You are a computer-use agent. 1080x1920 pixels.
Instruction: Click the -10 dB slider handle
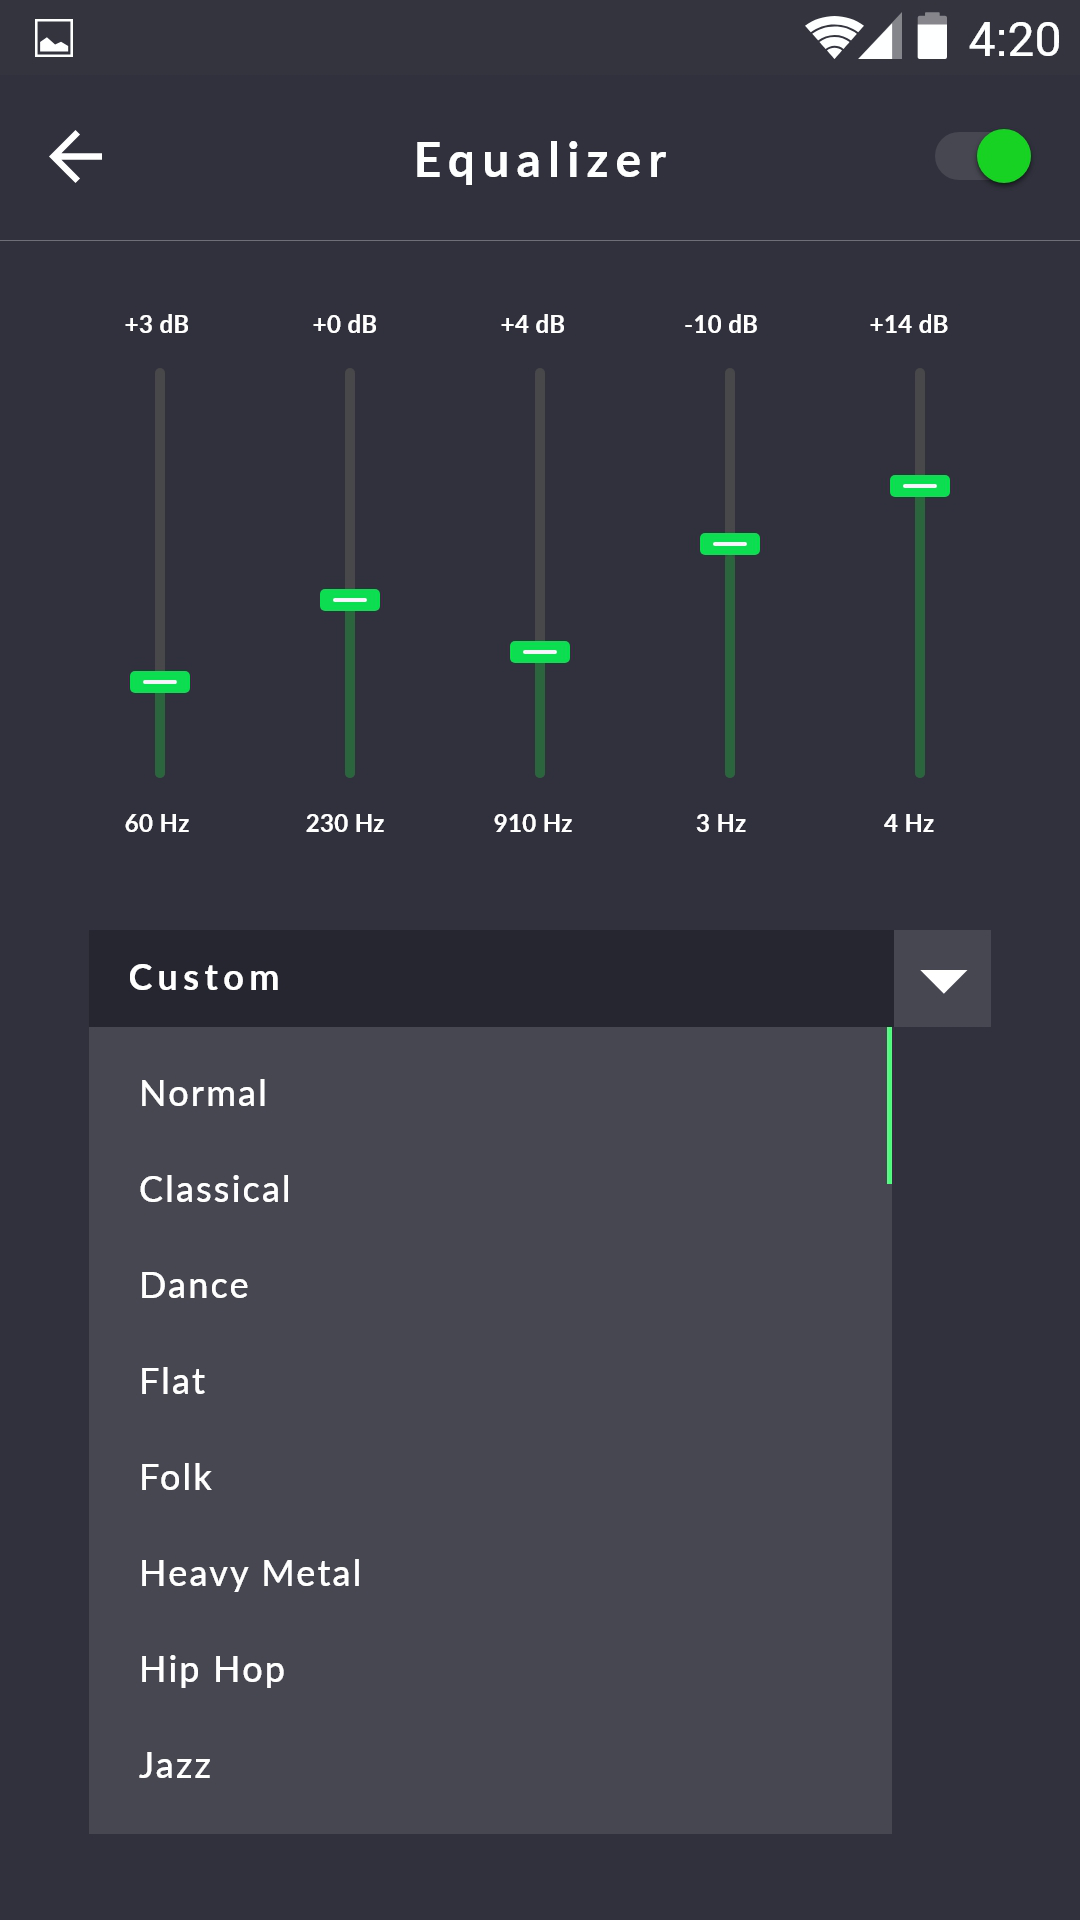coord(730,544)
